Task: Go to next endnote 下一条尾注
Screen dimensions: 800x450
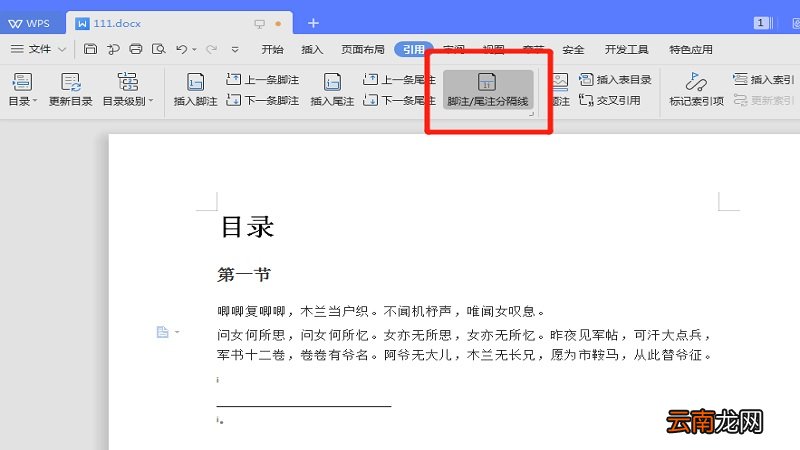Action: (399, 101)
